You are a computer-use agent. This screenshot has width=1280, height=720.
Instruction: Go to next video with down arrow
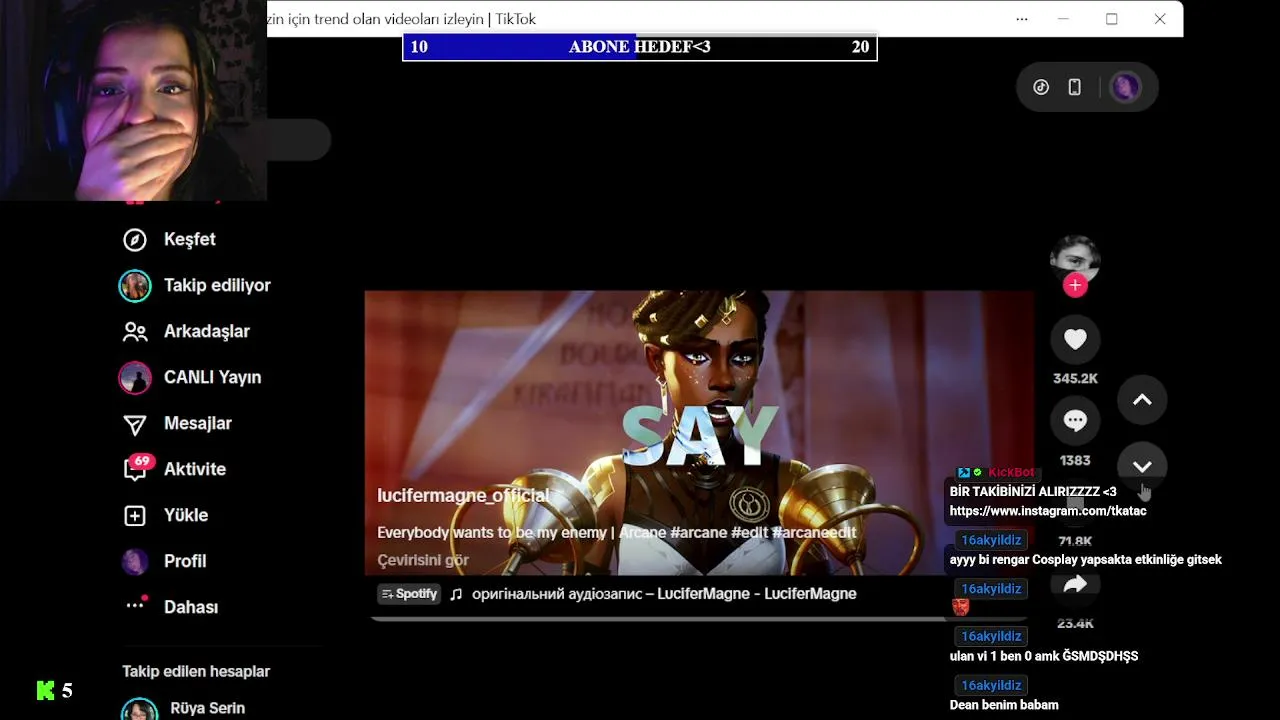tap(1142, 466)
